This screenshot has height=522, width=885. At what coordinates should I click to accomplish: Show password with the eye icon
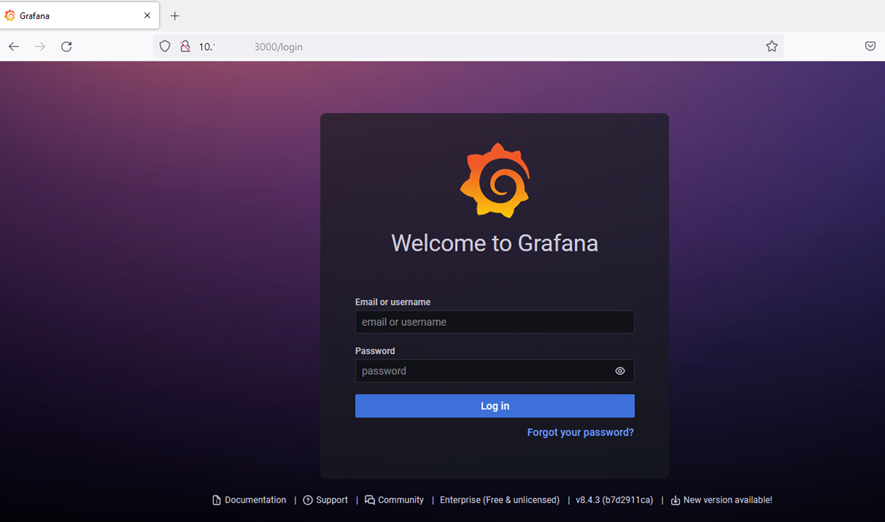pos(620,371)
